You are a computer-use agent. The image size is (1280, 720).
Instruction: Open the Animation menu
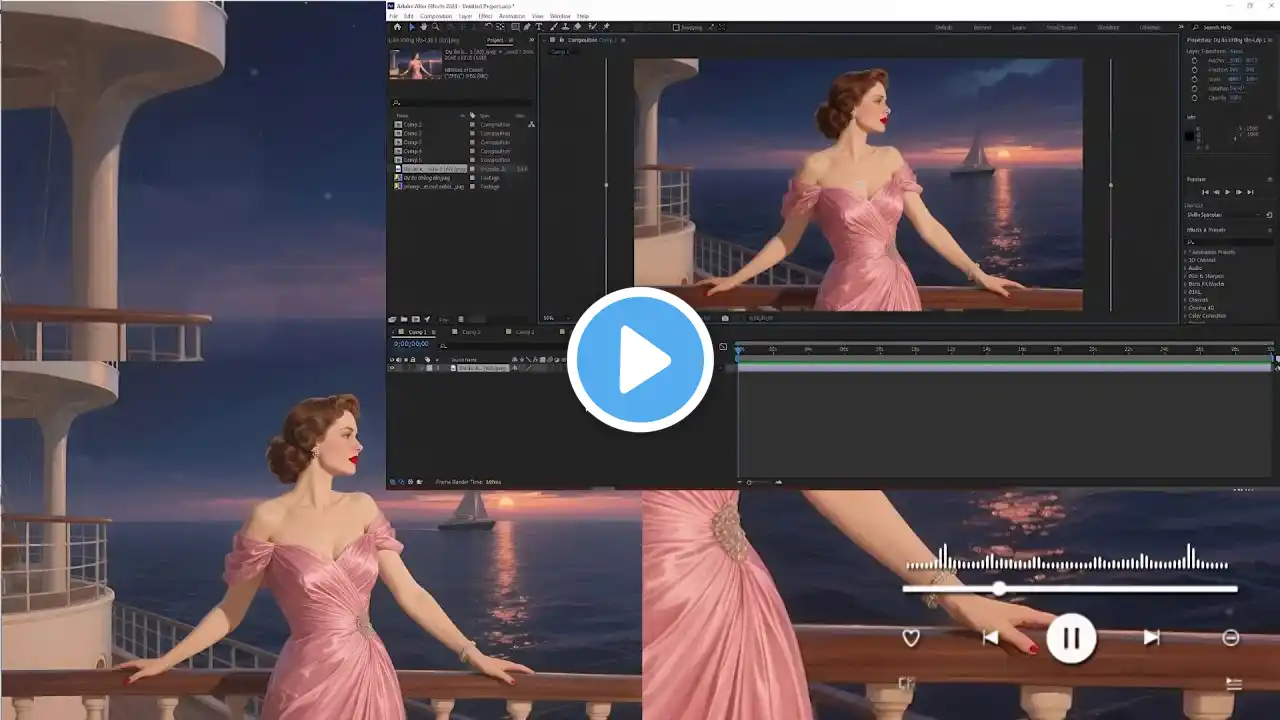pyautogui.click(x=511, y=16)
